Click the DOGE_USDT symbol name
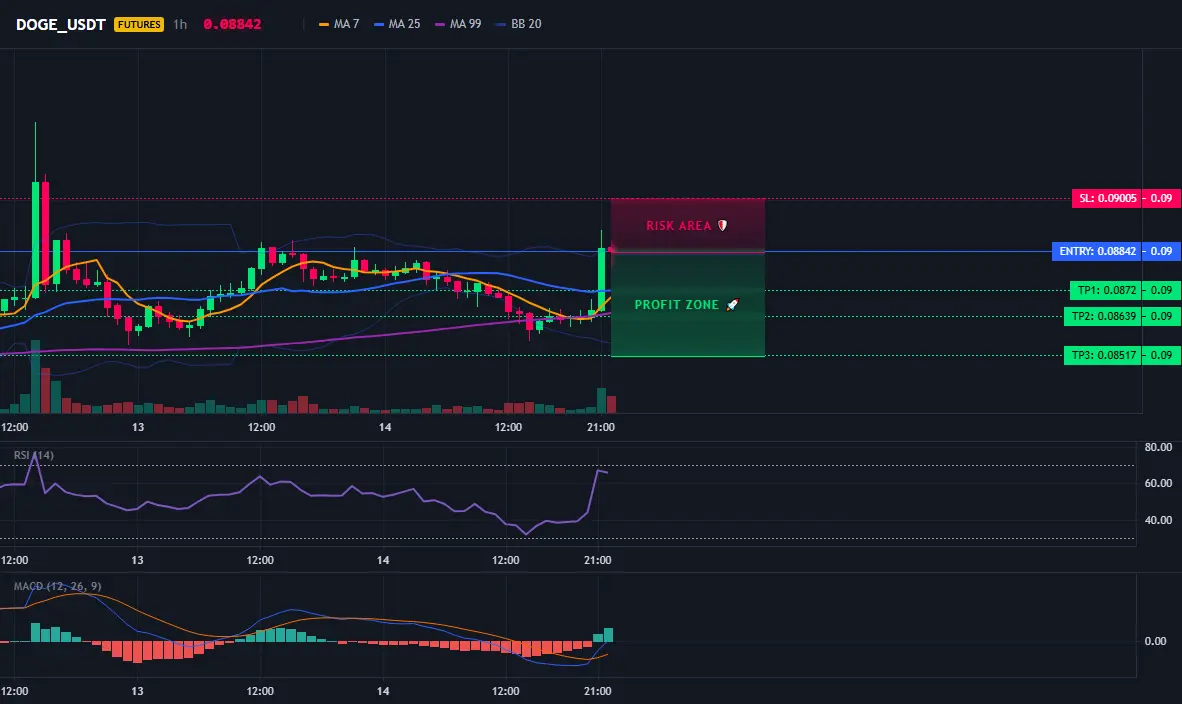Image resolution: width=1182 pixels, height=704 pixels. pyautogui.click(x=60, y=24)
